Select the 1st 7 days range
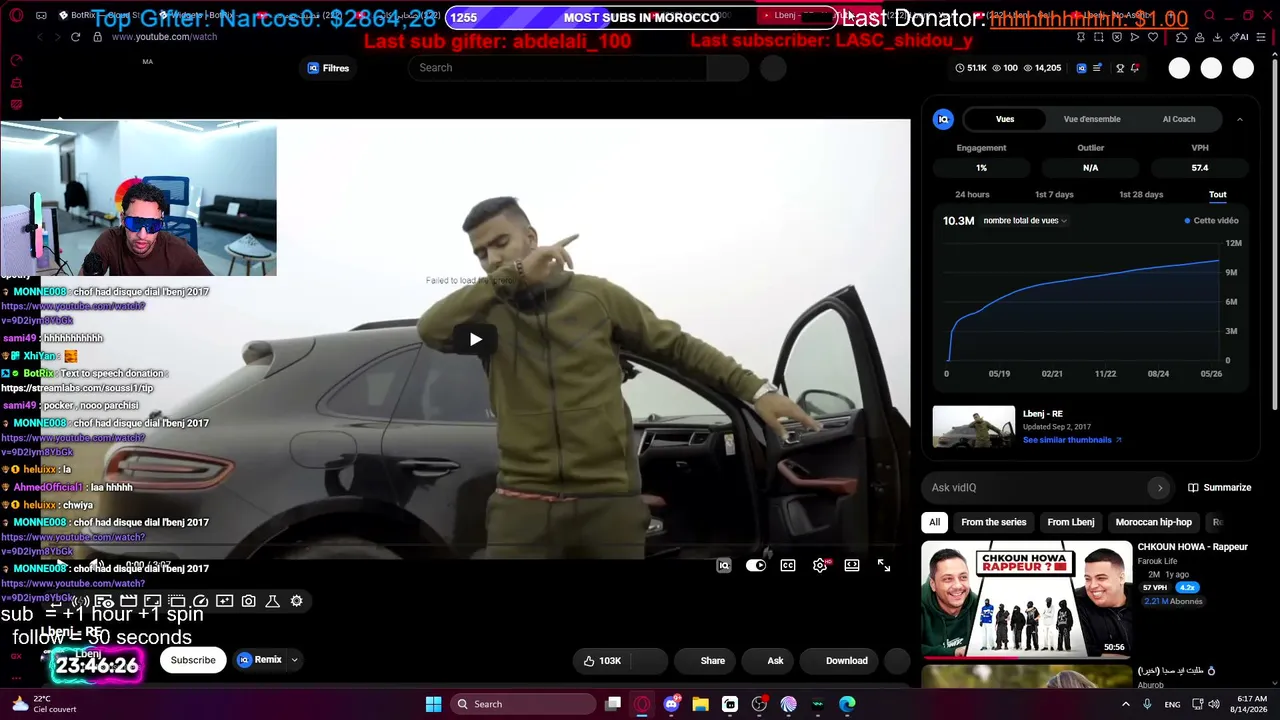 [1054, 194]
